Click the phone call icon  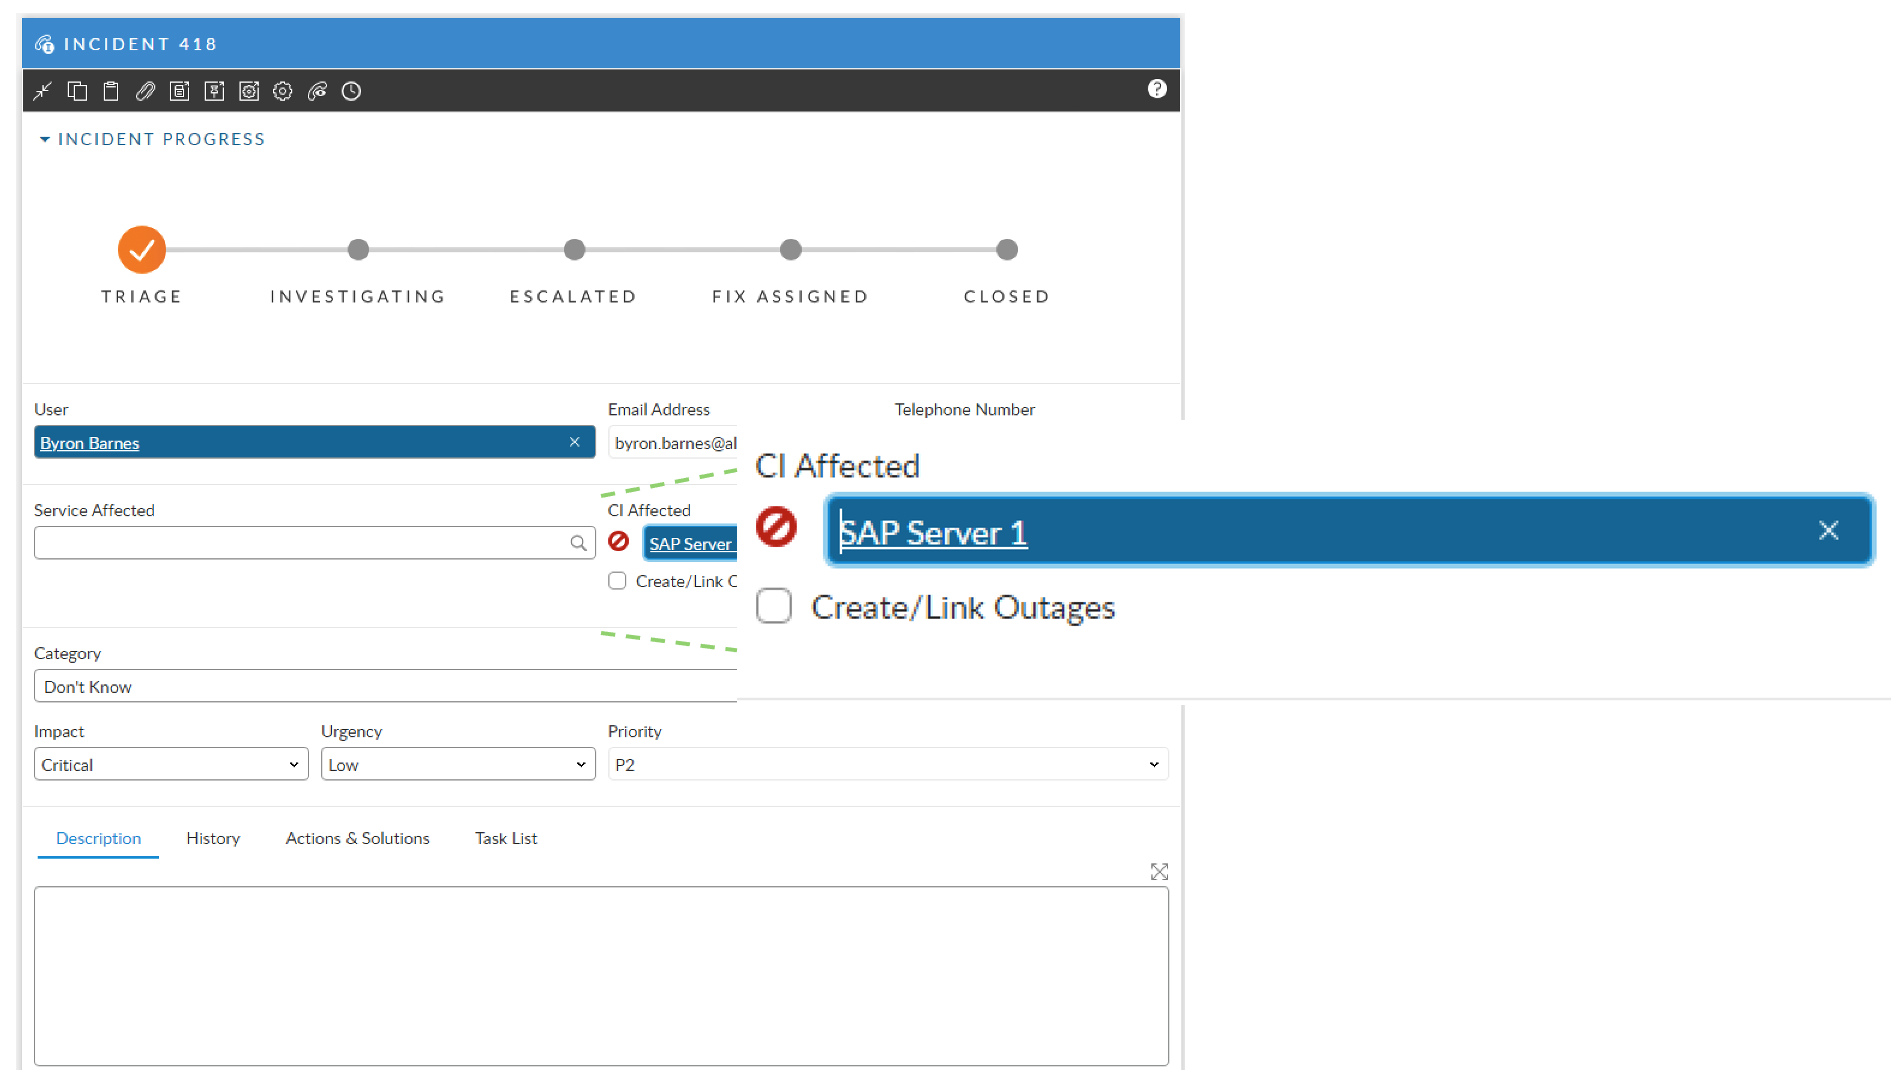pos(317,90)
